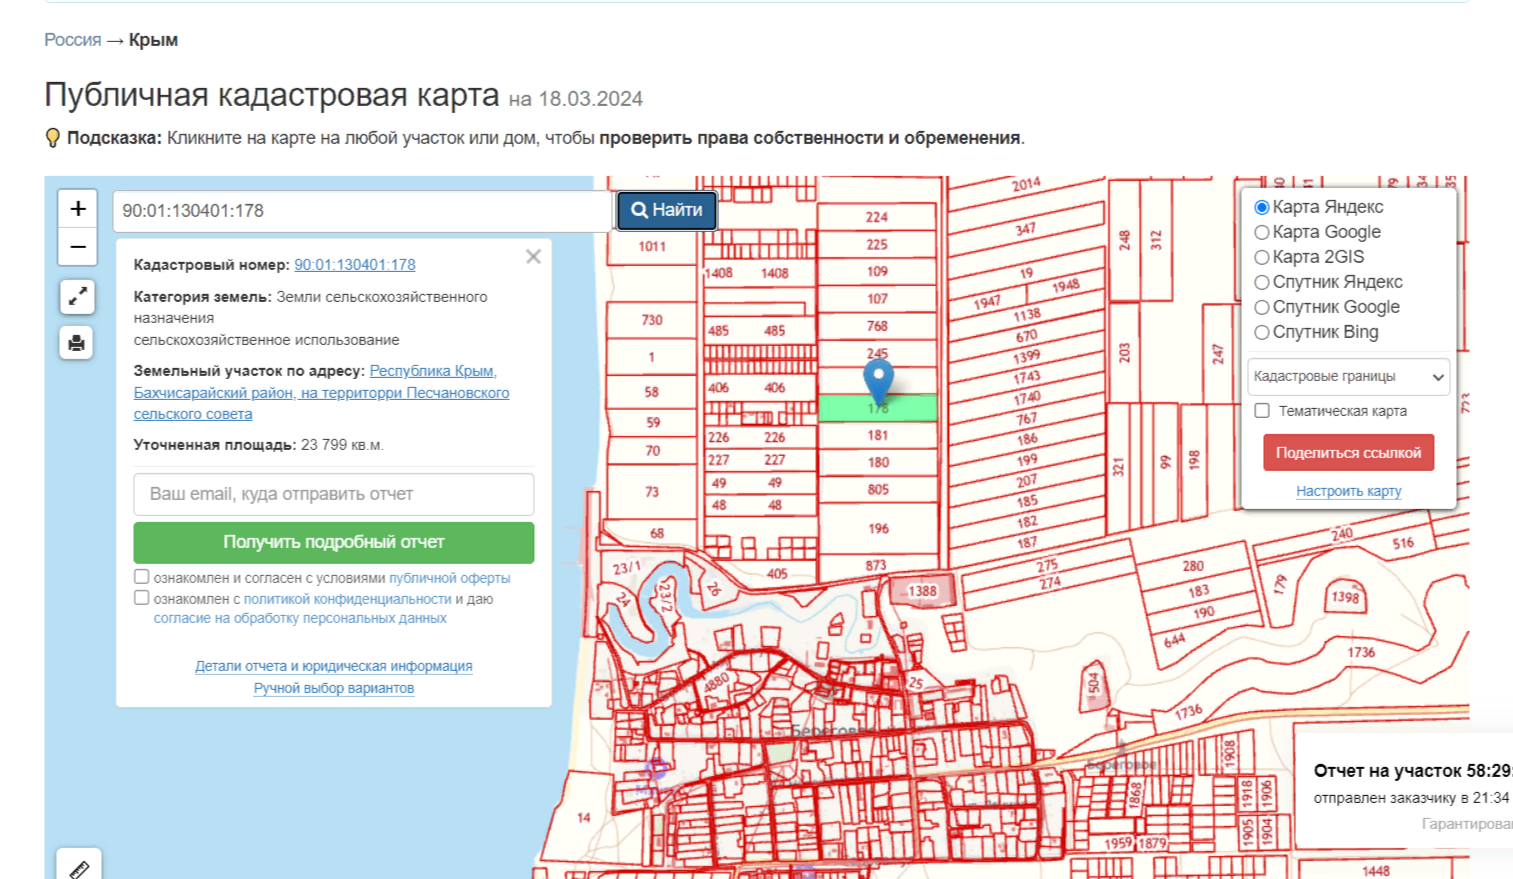Viewport: 1513px width, 879px height.
Task: Open Детали отчета и юридическая информация link
Action: pyautogui.click(x=334, y=666)
